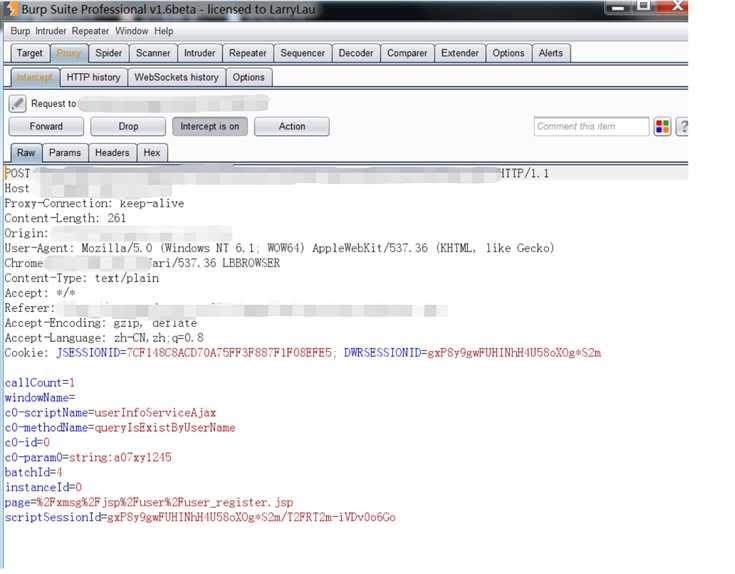Screen dimensions: 735x574
Task: Click the c0-param0=string:a07xy1245 line
Action: [x=88, y=457]
